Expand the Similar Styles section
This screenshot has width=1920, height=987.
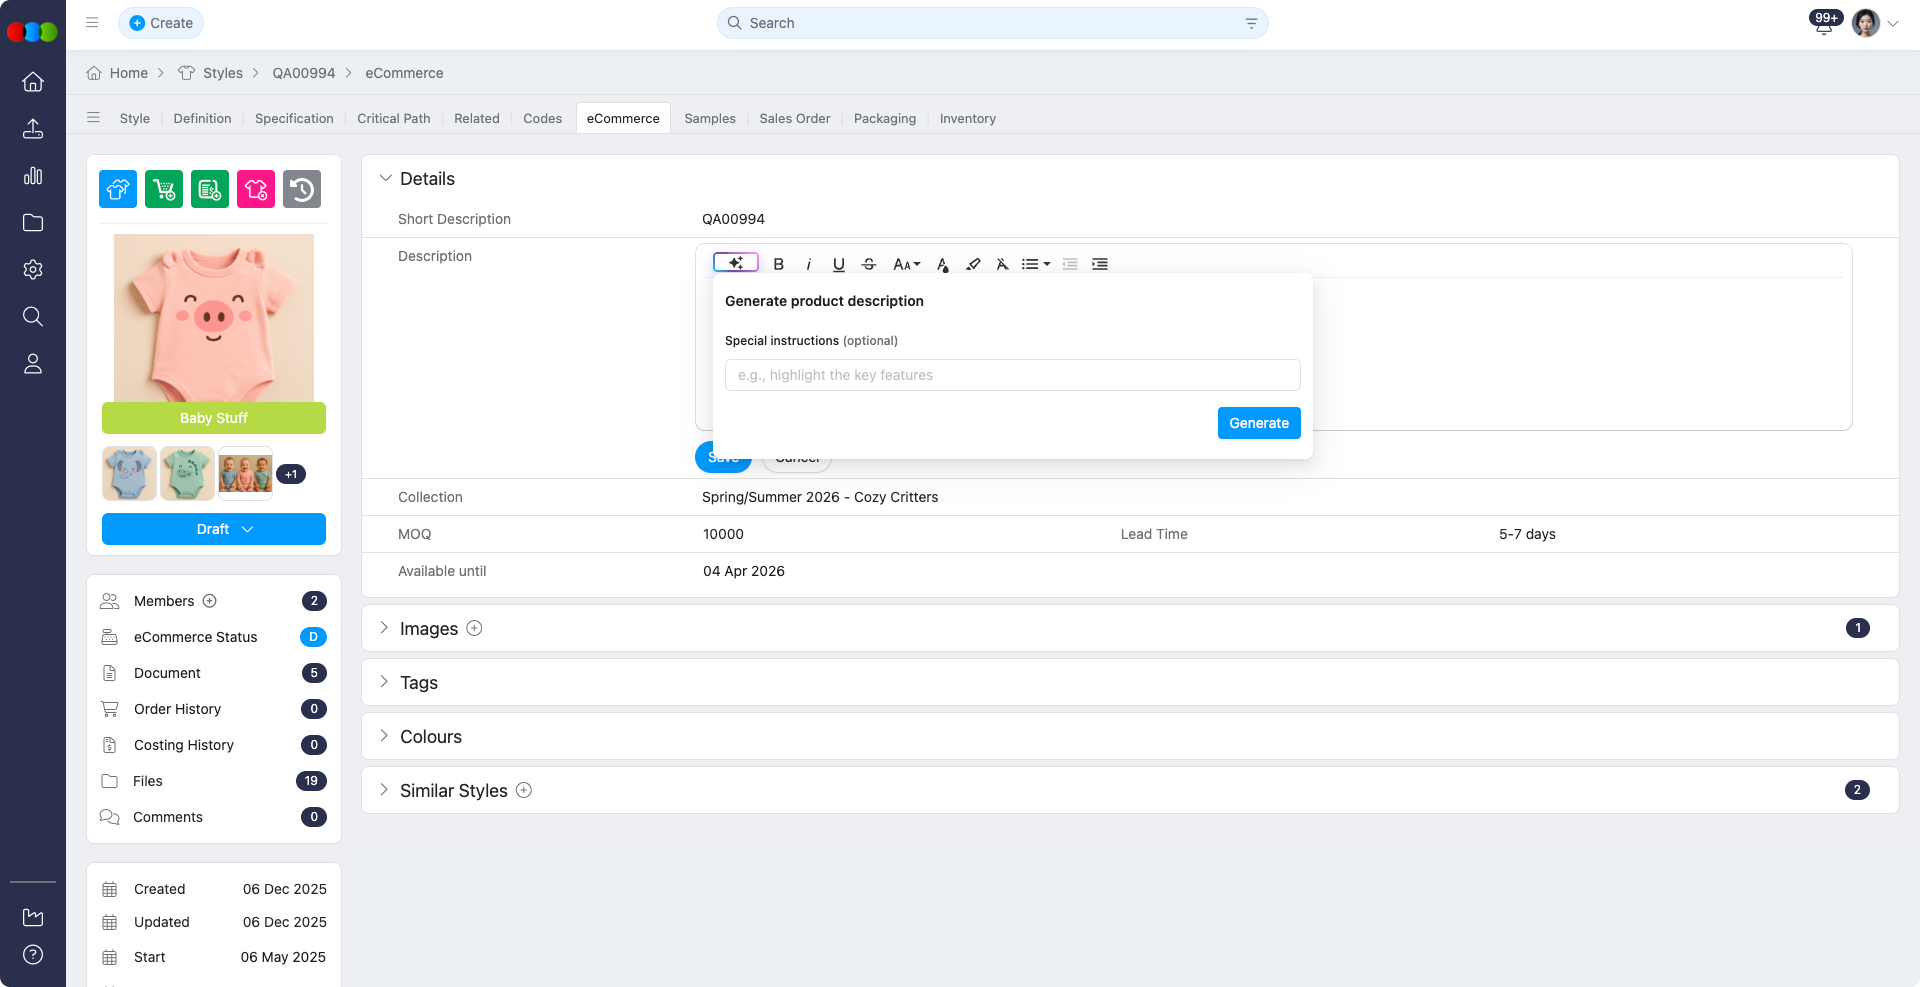pyautogui.click(x=384, y=790)
